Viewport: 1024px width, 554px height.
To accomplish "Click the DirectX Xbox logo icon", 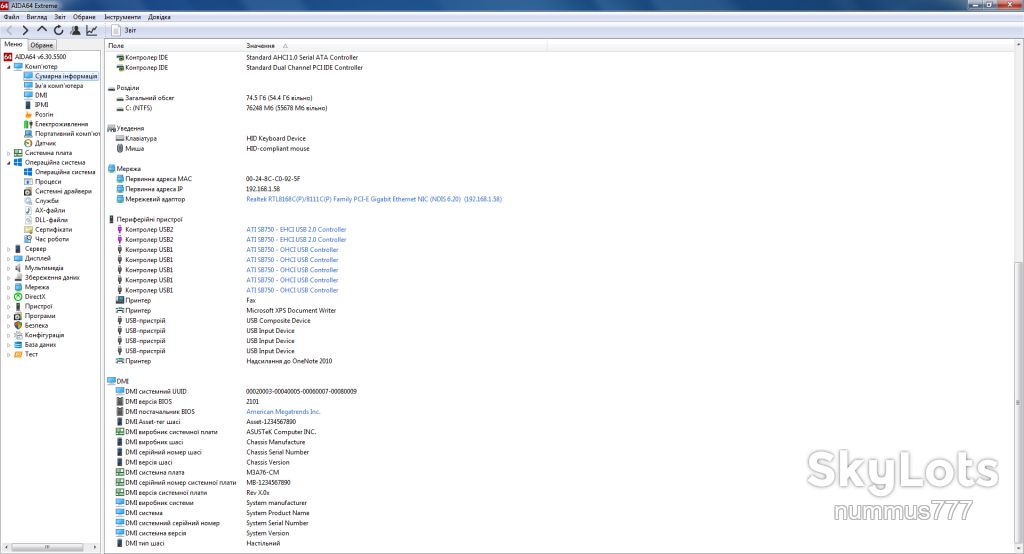I will pyautogui.click(x=18, y=297).
